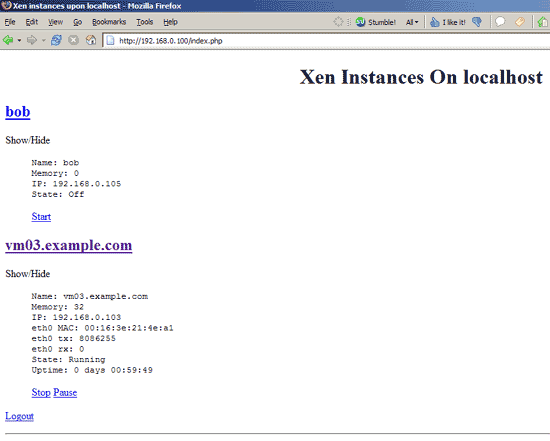Click the thumbs-down dislike icon

point(477,22)
